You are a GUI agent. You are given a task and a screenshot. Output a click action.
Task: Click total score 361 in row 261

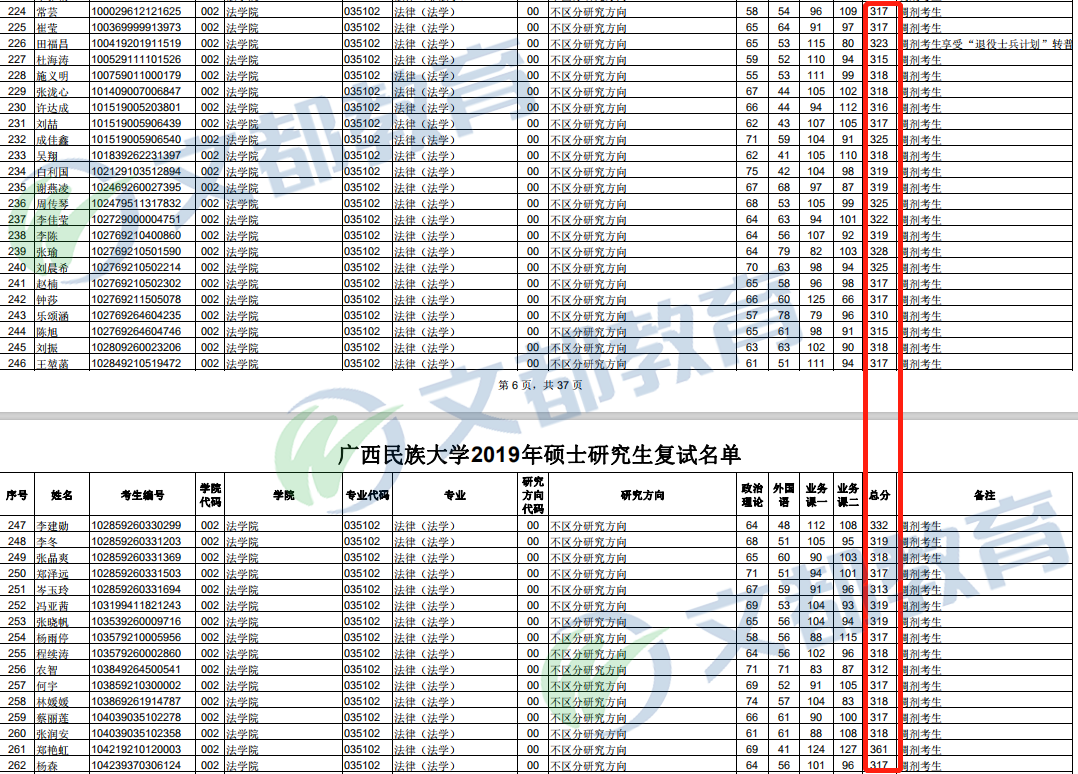tap(879, 749)
